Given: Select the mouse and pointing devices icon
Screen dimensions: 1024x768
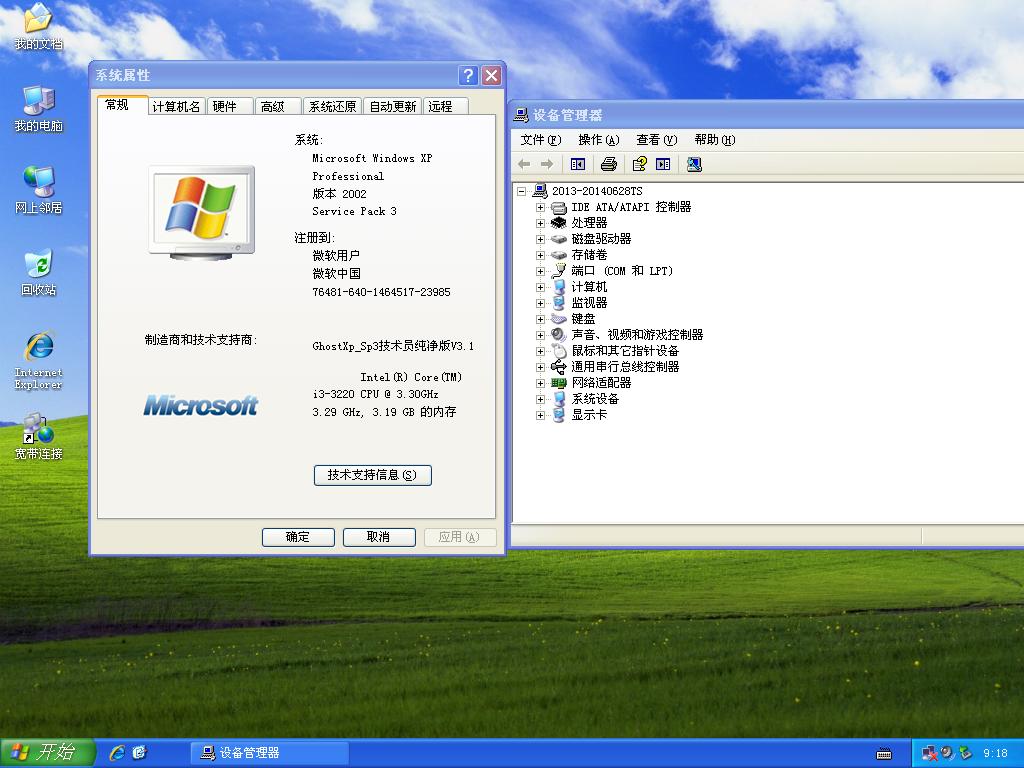Looking at the screenshot, I should 559,351.
